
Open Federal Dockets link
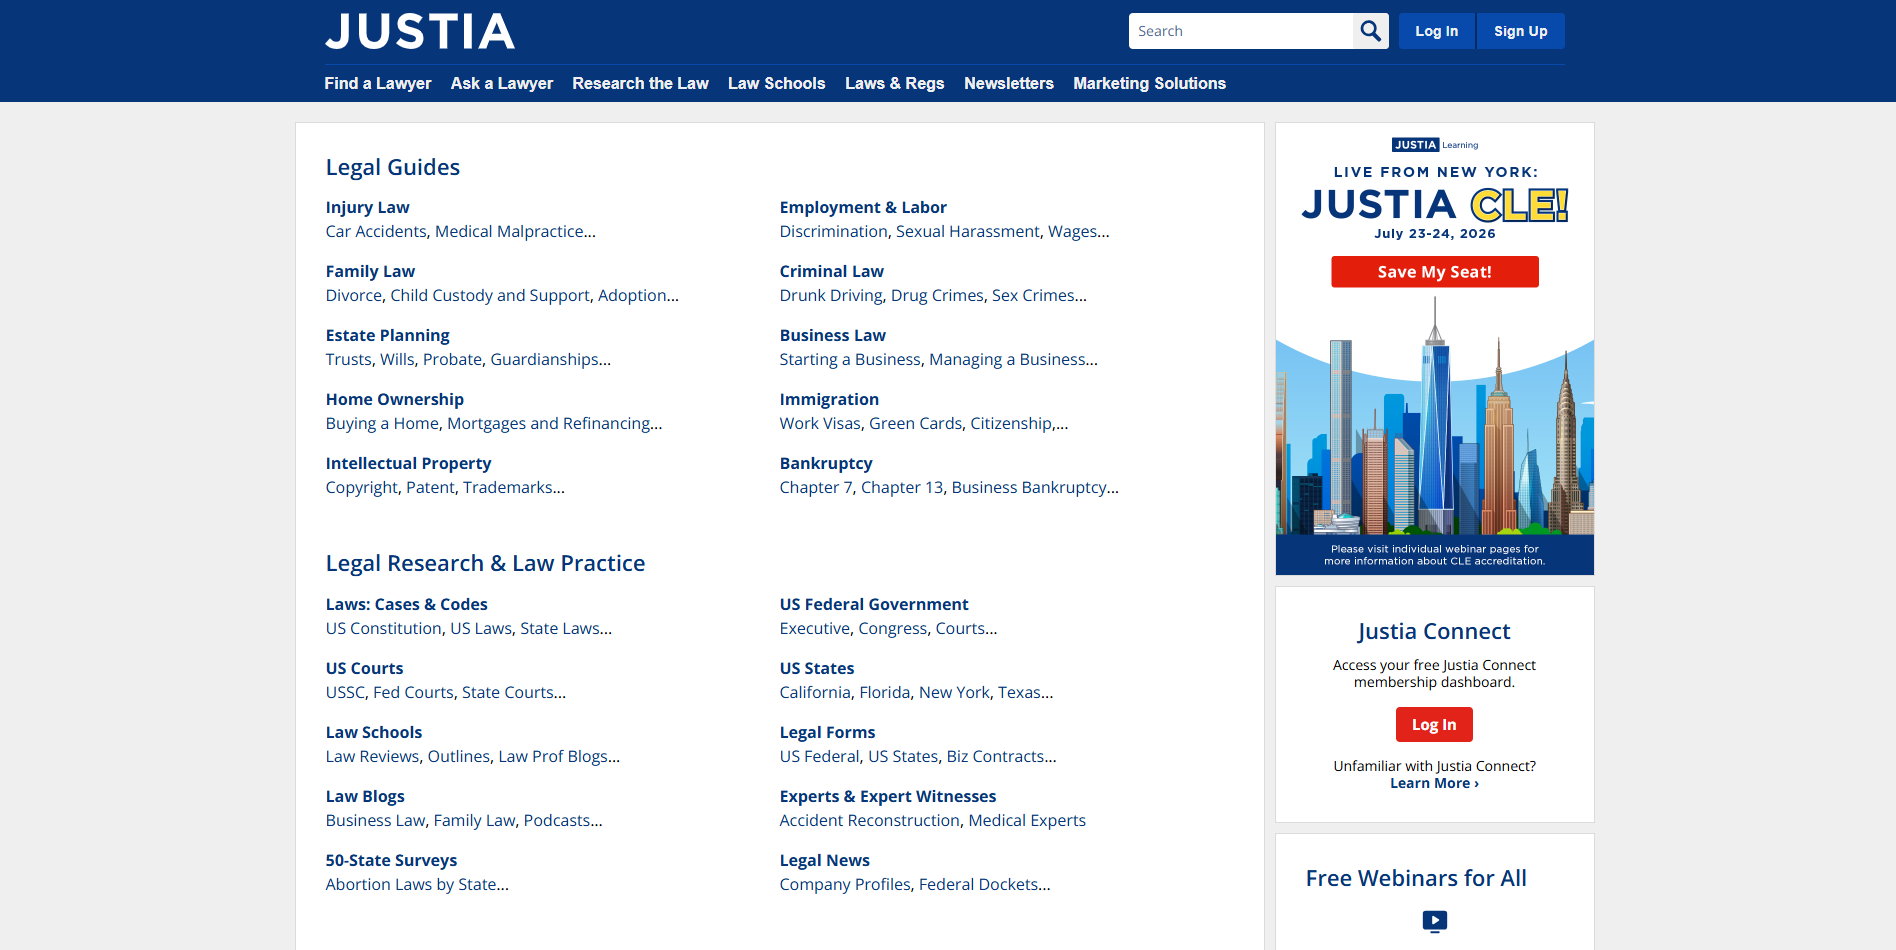978,884
